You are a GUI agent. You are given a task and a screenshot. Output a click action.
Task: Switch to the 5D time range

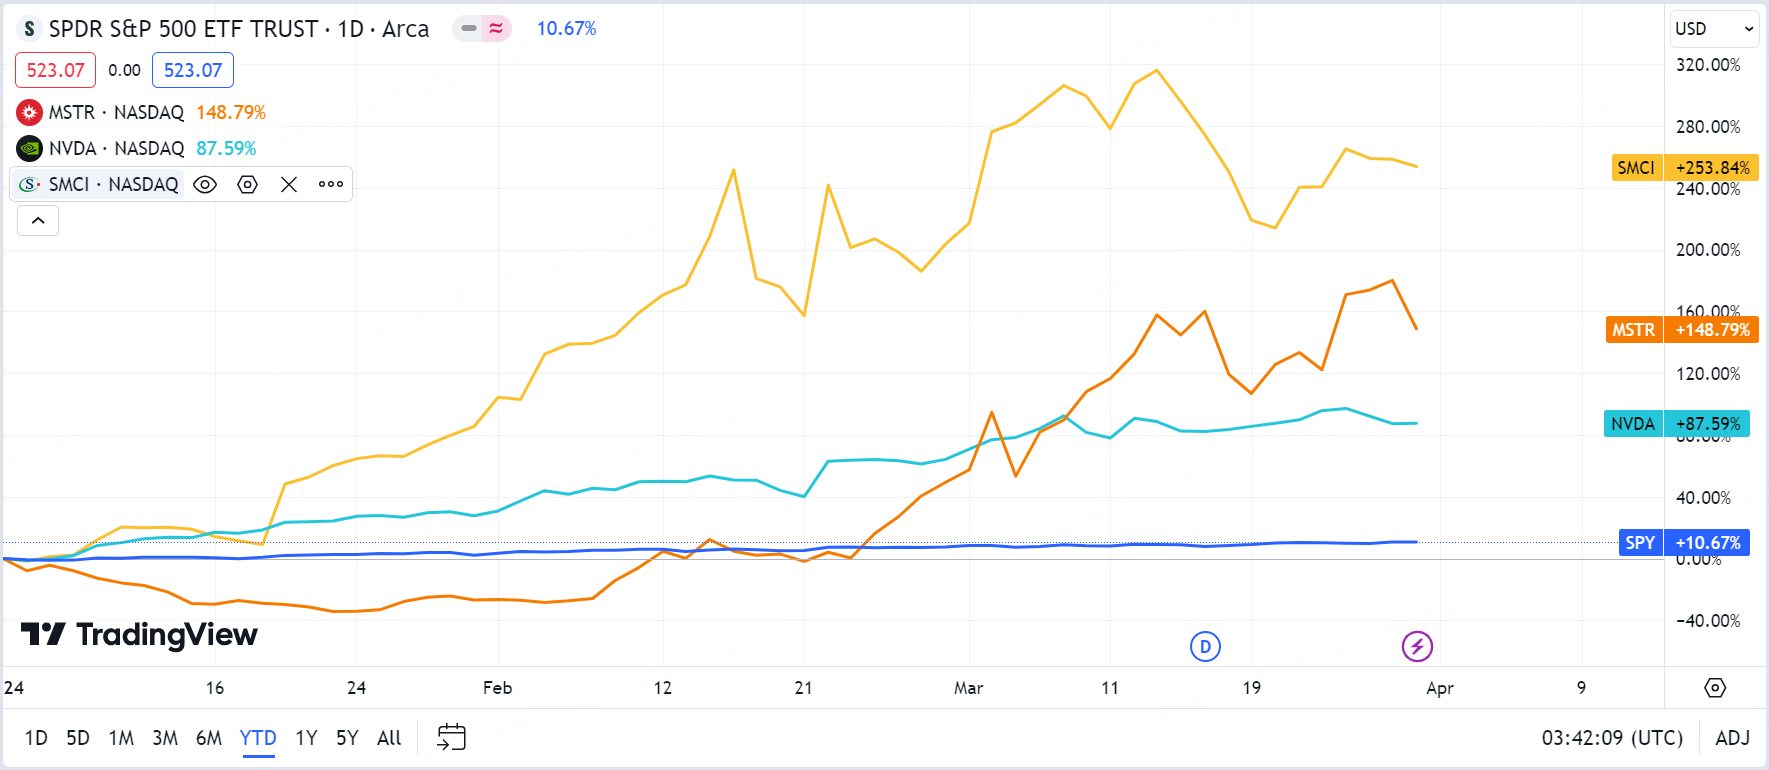(78, 738)
